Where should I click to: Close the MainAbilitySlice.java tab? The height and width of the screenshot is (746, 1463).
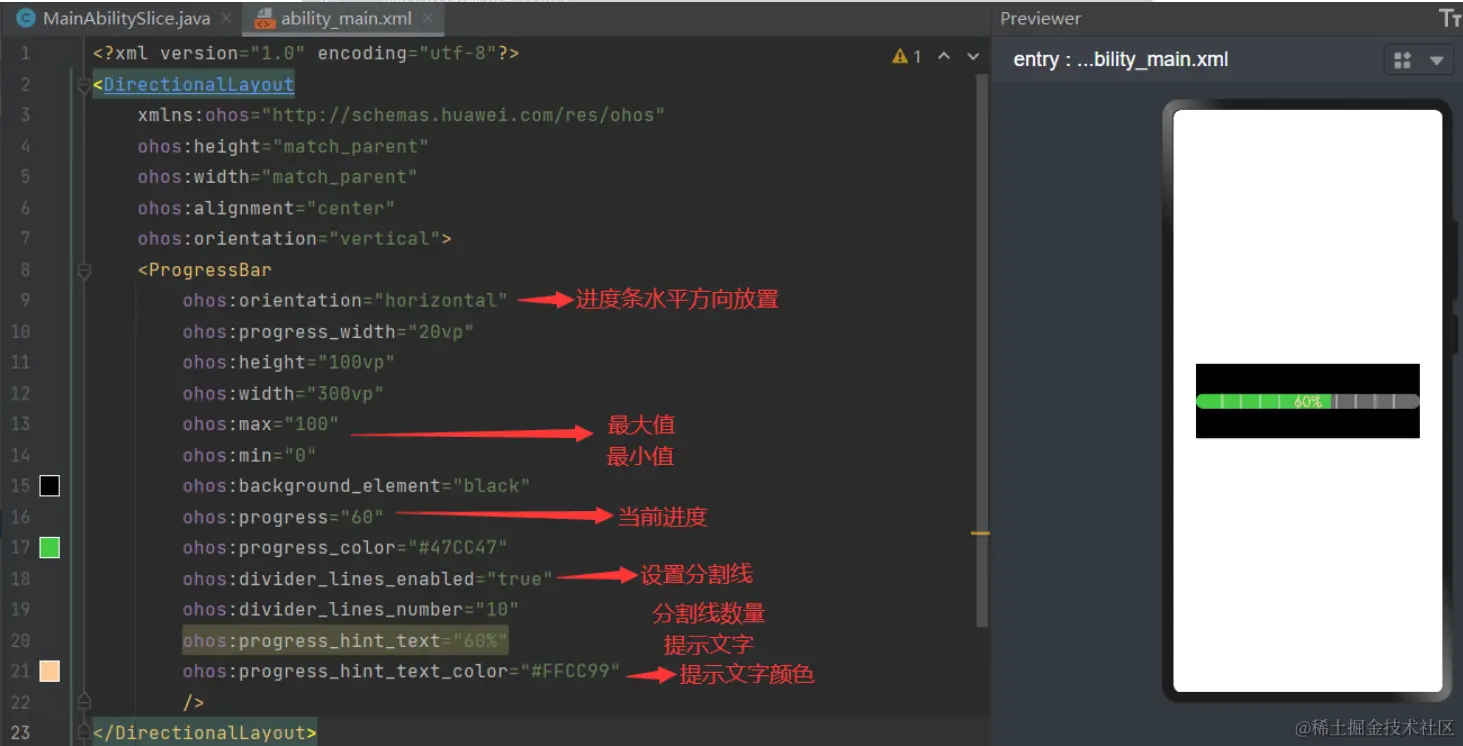click(x=225, y=19)
